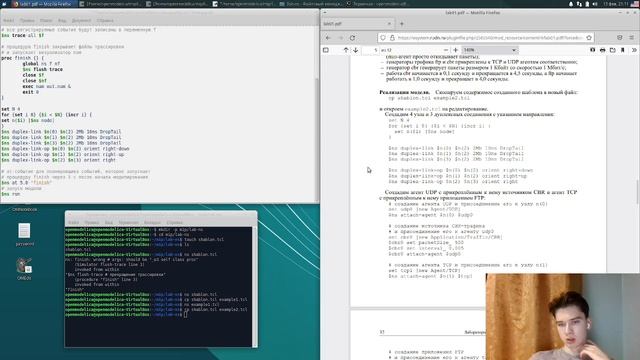Image resolution: width=640 pixels, height=360 pixels.
Task: Open Правка menu in terminal window
Action: click(91, 222)
